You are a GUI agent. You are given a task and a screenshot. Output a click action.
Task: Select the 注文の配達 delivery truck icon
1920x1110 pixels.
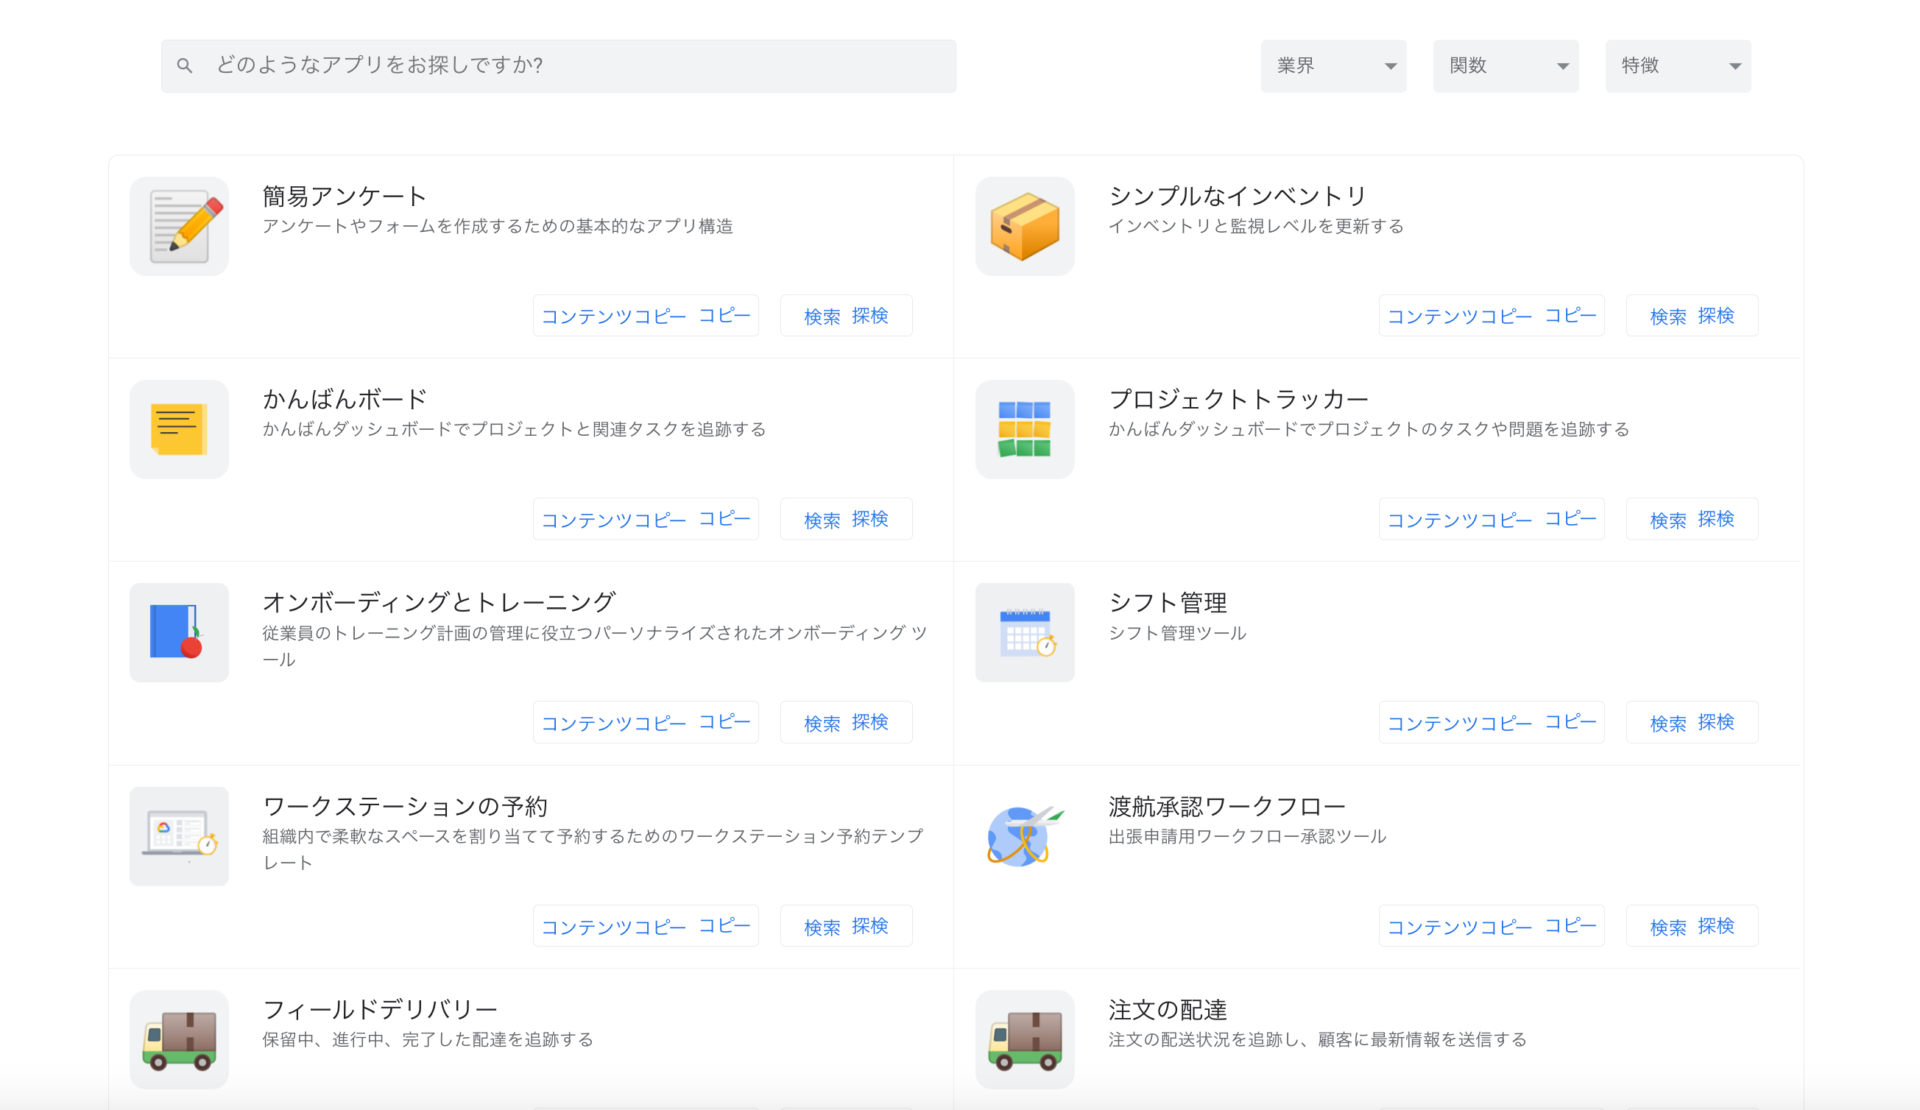1024,1039
